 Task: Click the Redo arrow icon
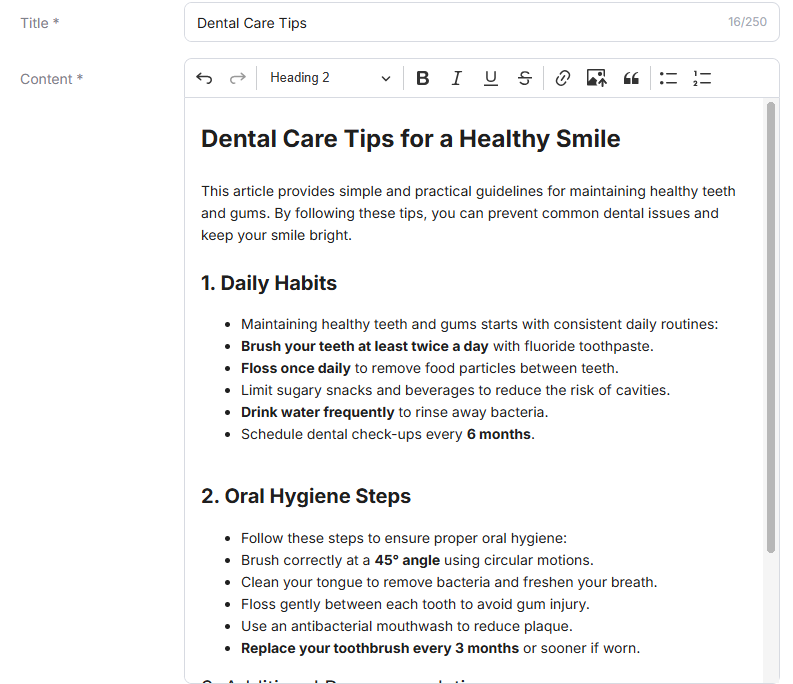click(237, 78)
